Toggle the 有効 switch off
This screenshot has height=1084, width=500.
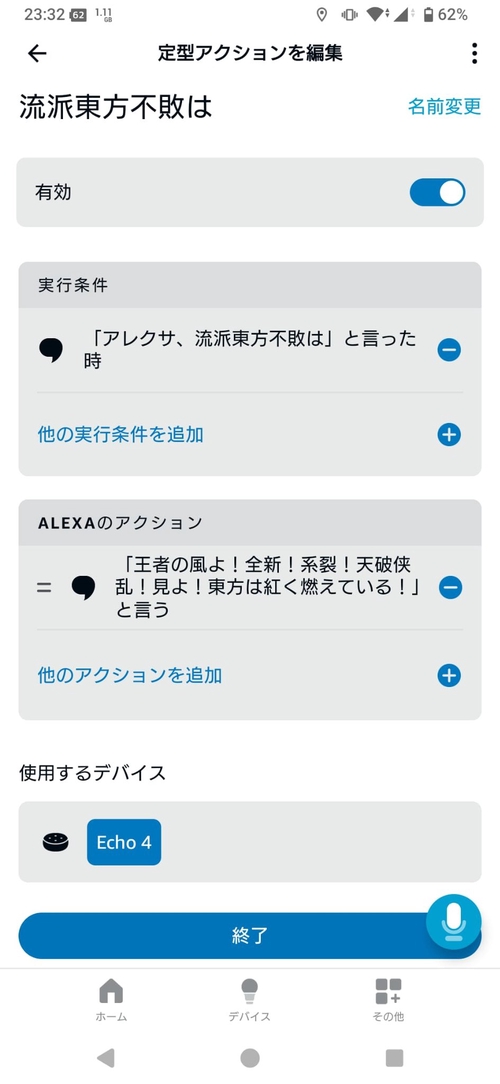click(437, 193)
